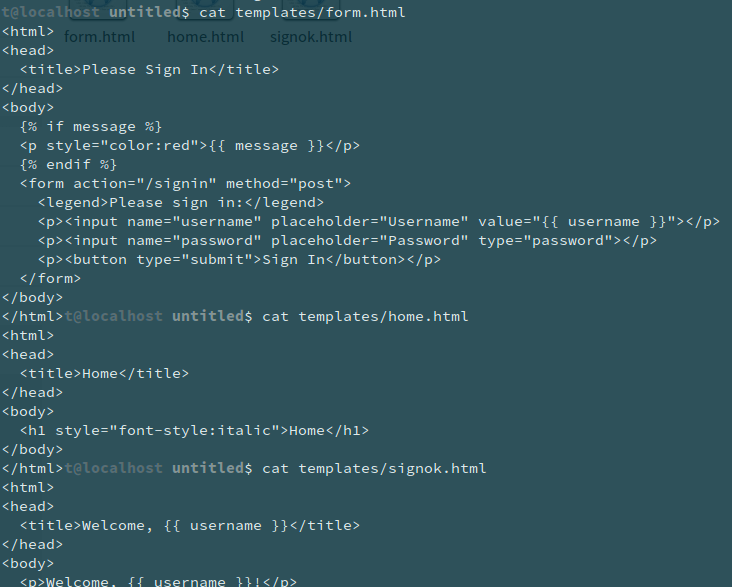The width and height of the screenshot is (732, 587).
Task: Click the Sign In button tag line
Action: 239,260
